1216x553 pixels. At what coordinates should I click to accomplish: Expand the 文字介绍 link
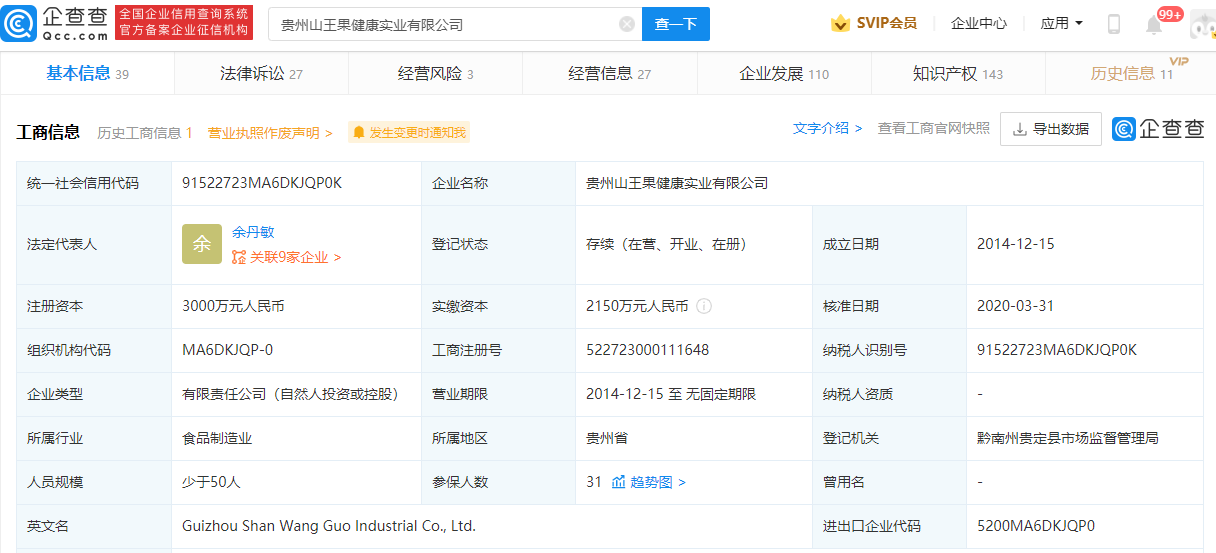tap(827, 128)
